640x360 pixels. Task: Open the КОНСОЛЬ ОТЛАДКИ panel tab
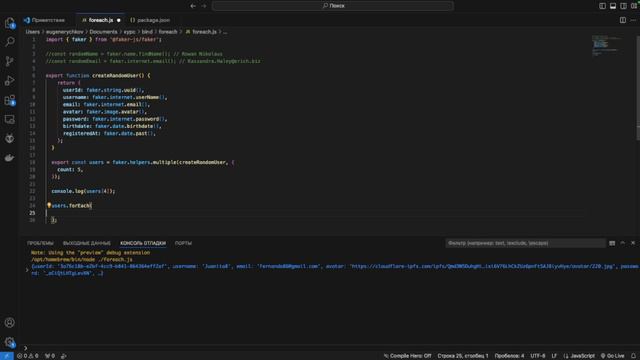pyautogui.click(x=143, y=243)
